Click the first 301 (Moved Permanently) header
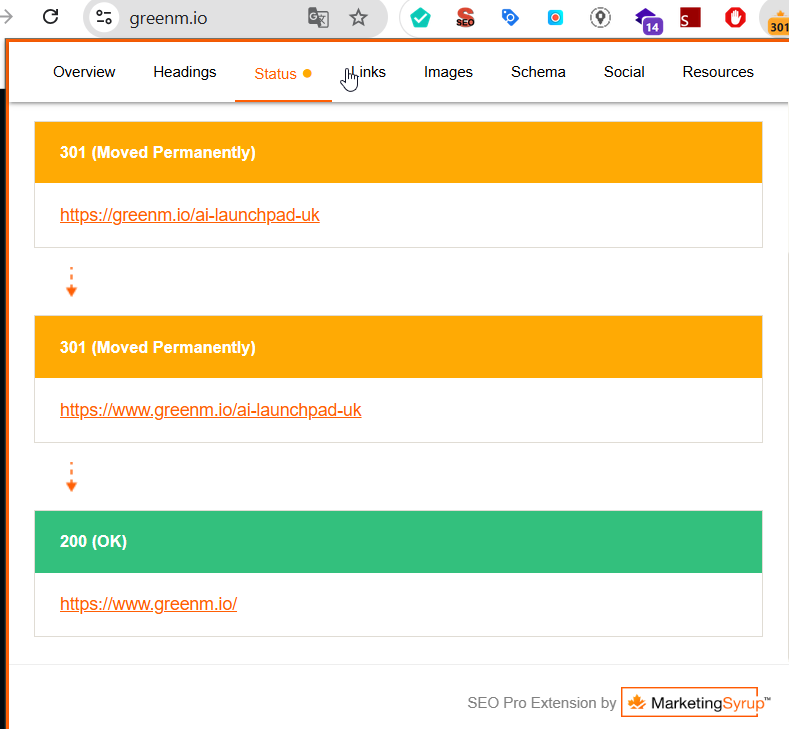Image resolution: width=789 pixels, height=729 pixels. [398, 152]
